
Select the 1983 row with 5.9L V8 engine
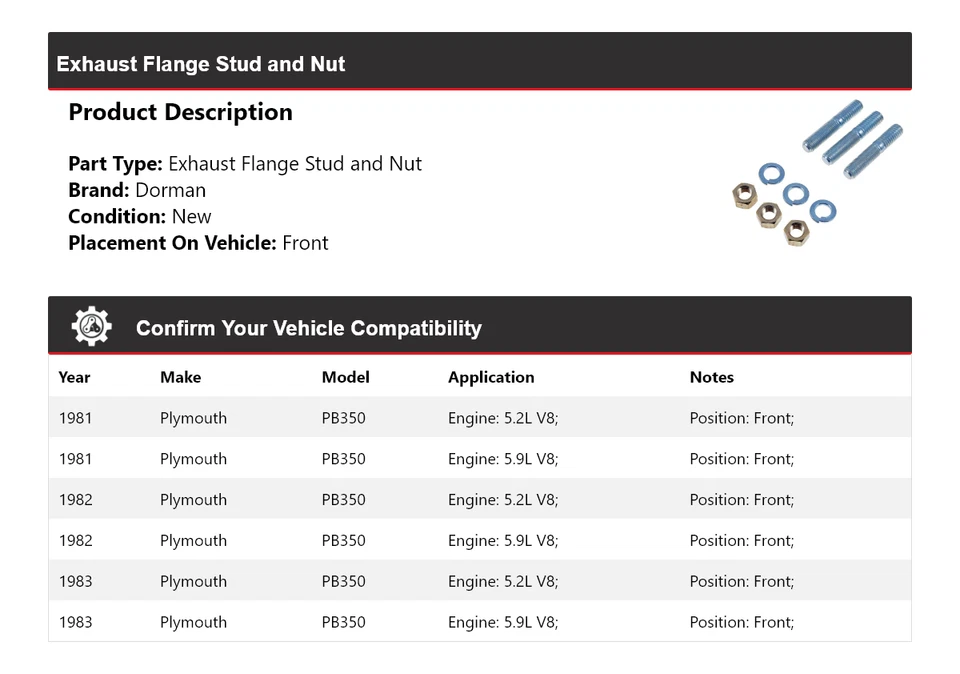click(479, 622)
